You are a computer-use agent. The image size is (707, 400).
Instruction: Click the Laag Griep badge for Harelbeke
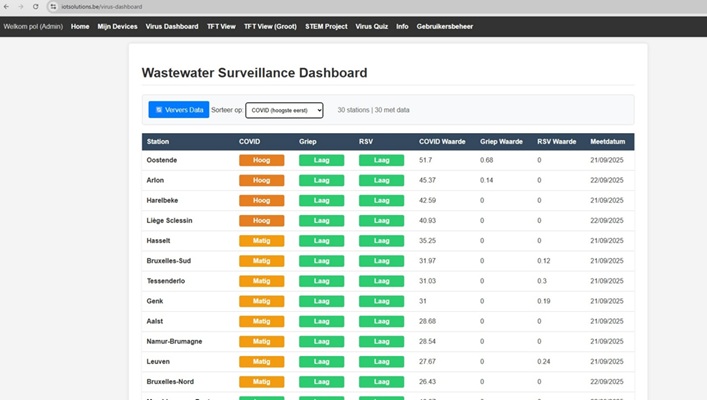click(321, 200)
